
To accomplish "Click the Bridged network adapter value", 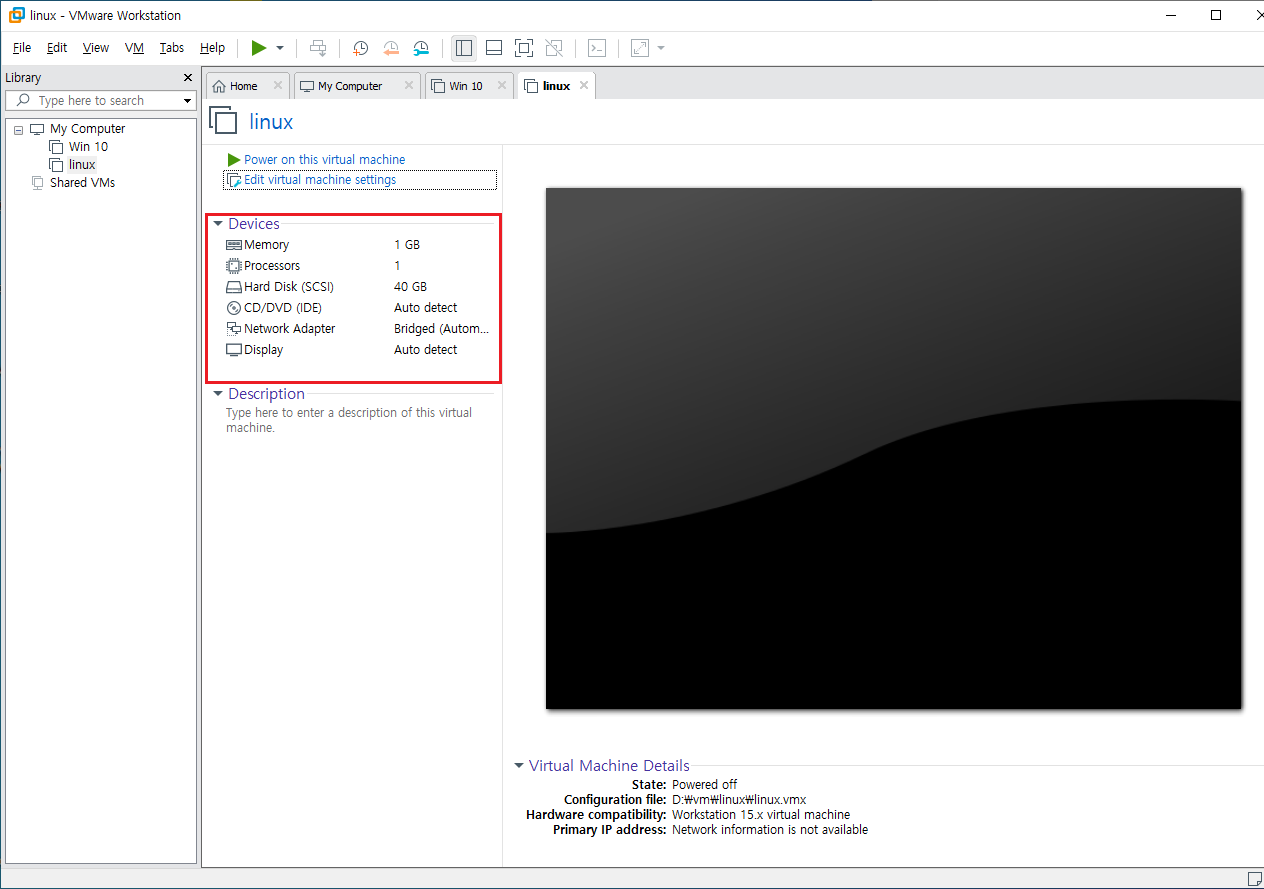I will (441, 329).
